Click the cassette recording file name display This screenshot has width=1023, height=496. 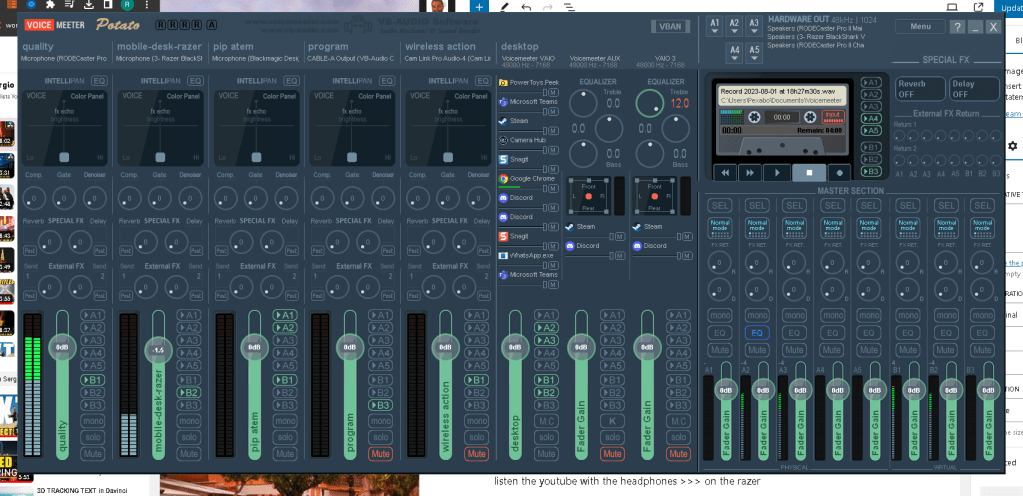[782, 96]
